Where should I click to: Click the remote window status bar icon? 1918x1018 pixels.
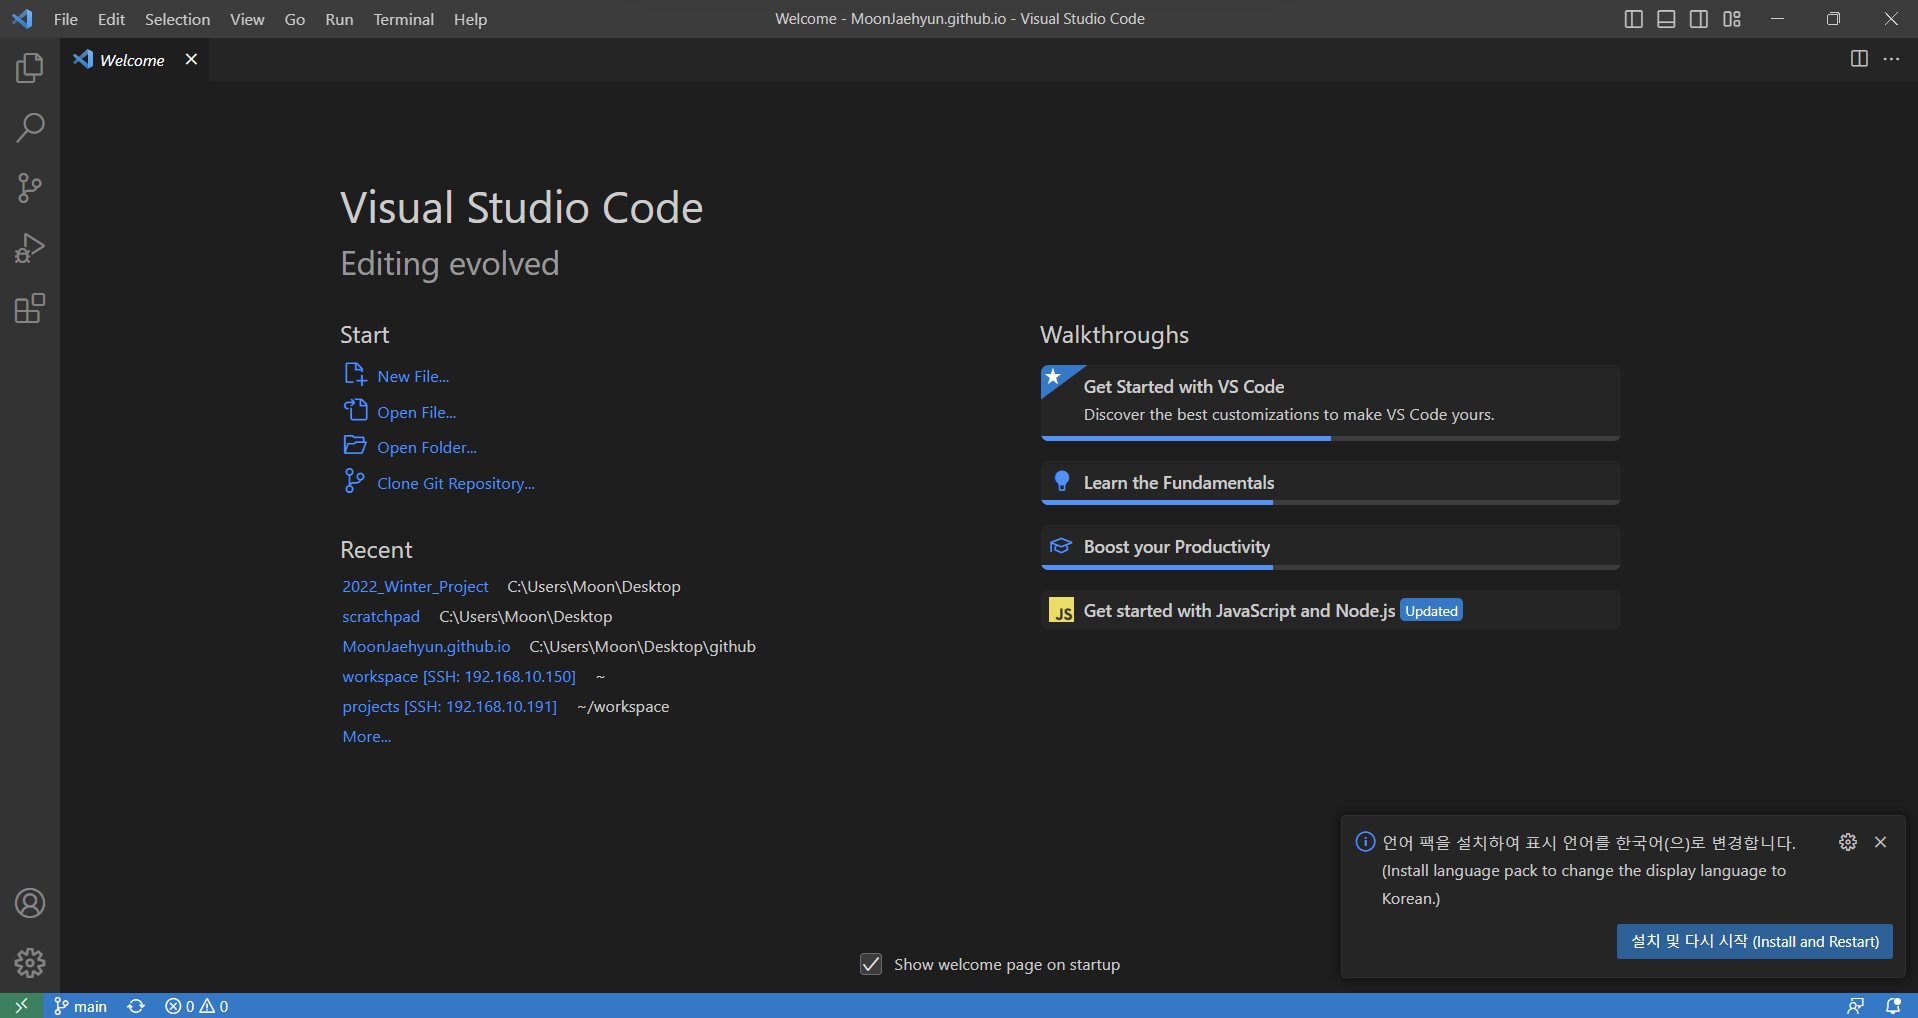[x=21, y=1006]
